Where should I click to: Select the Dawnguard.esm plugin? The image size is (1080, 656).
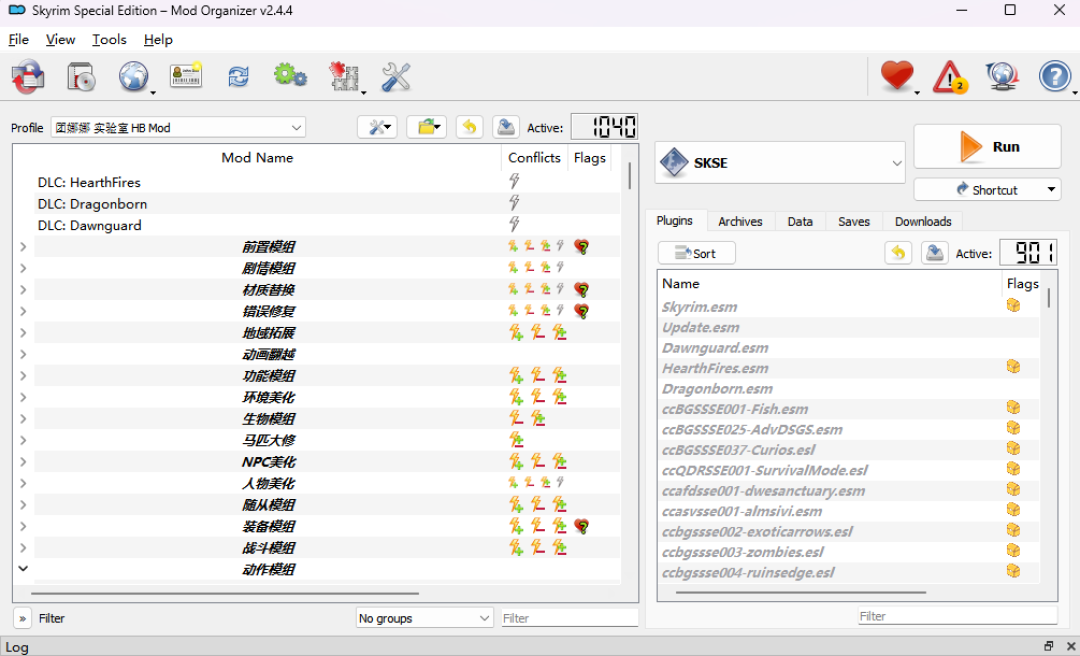(x=849, y=348)
